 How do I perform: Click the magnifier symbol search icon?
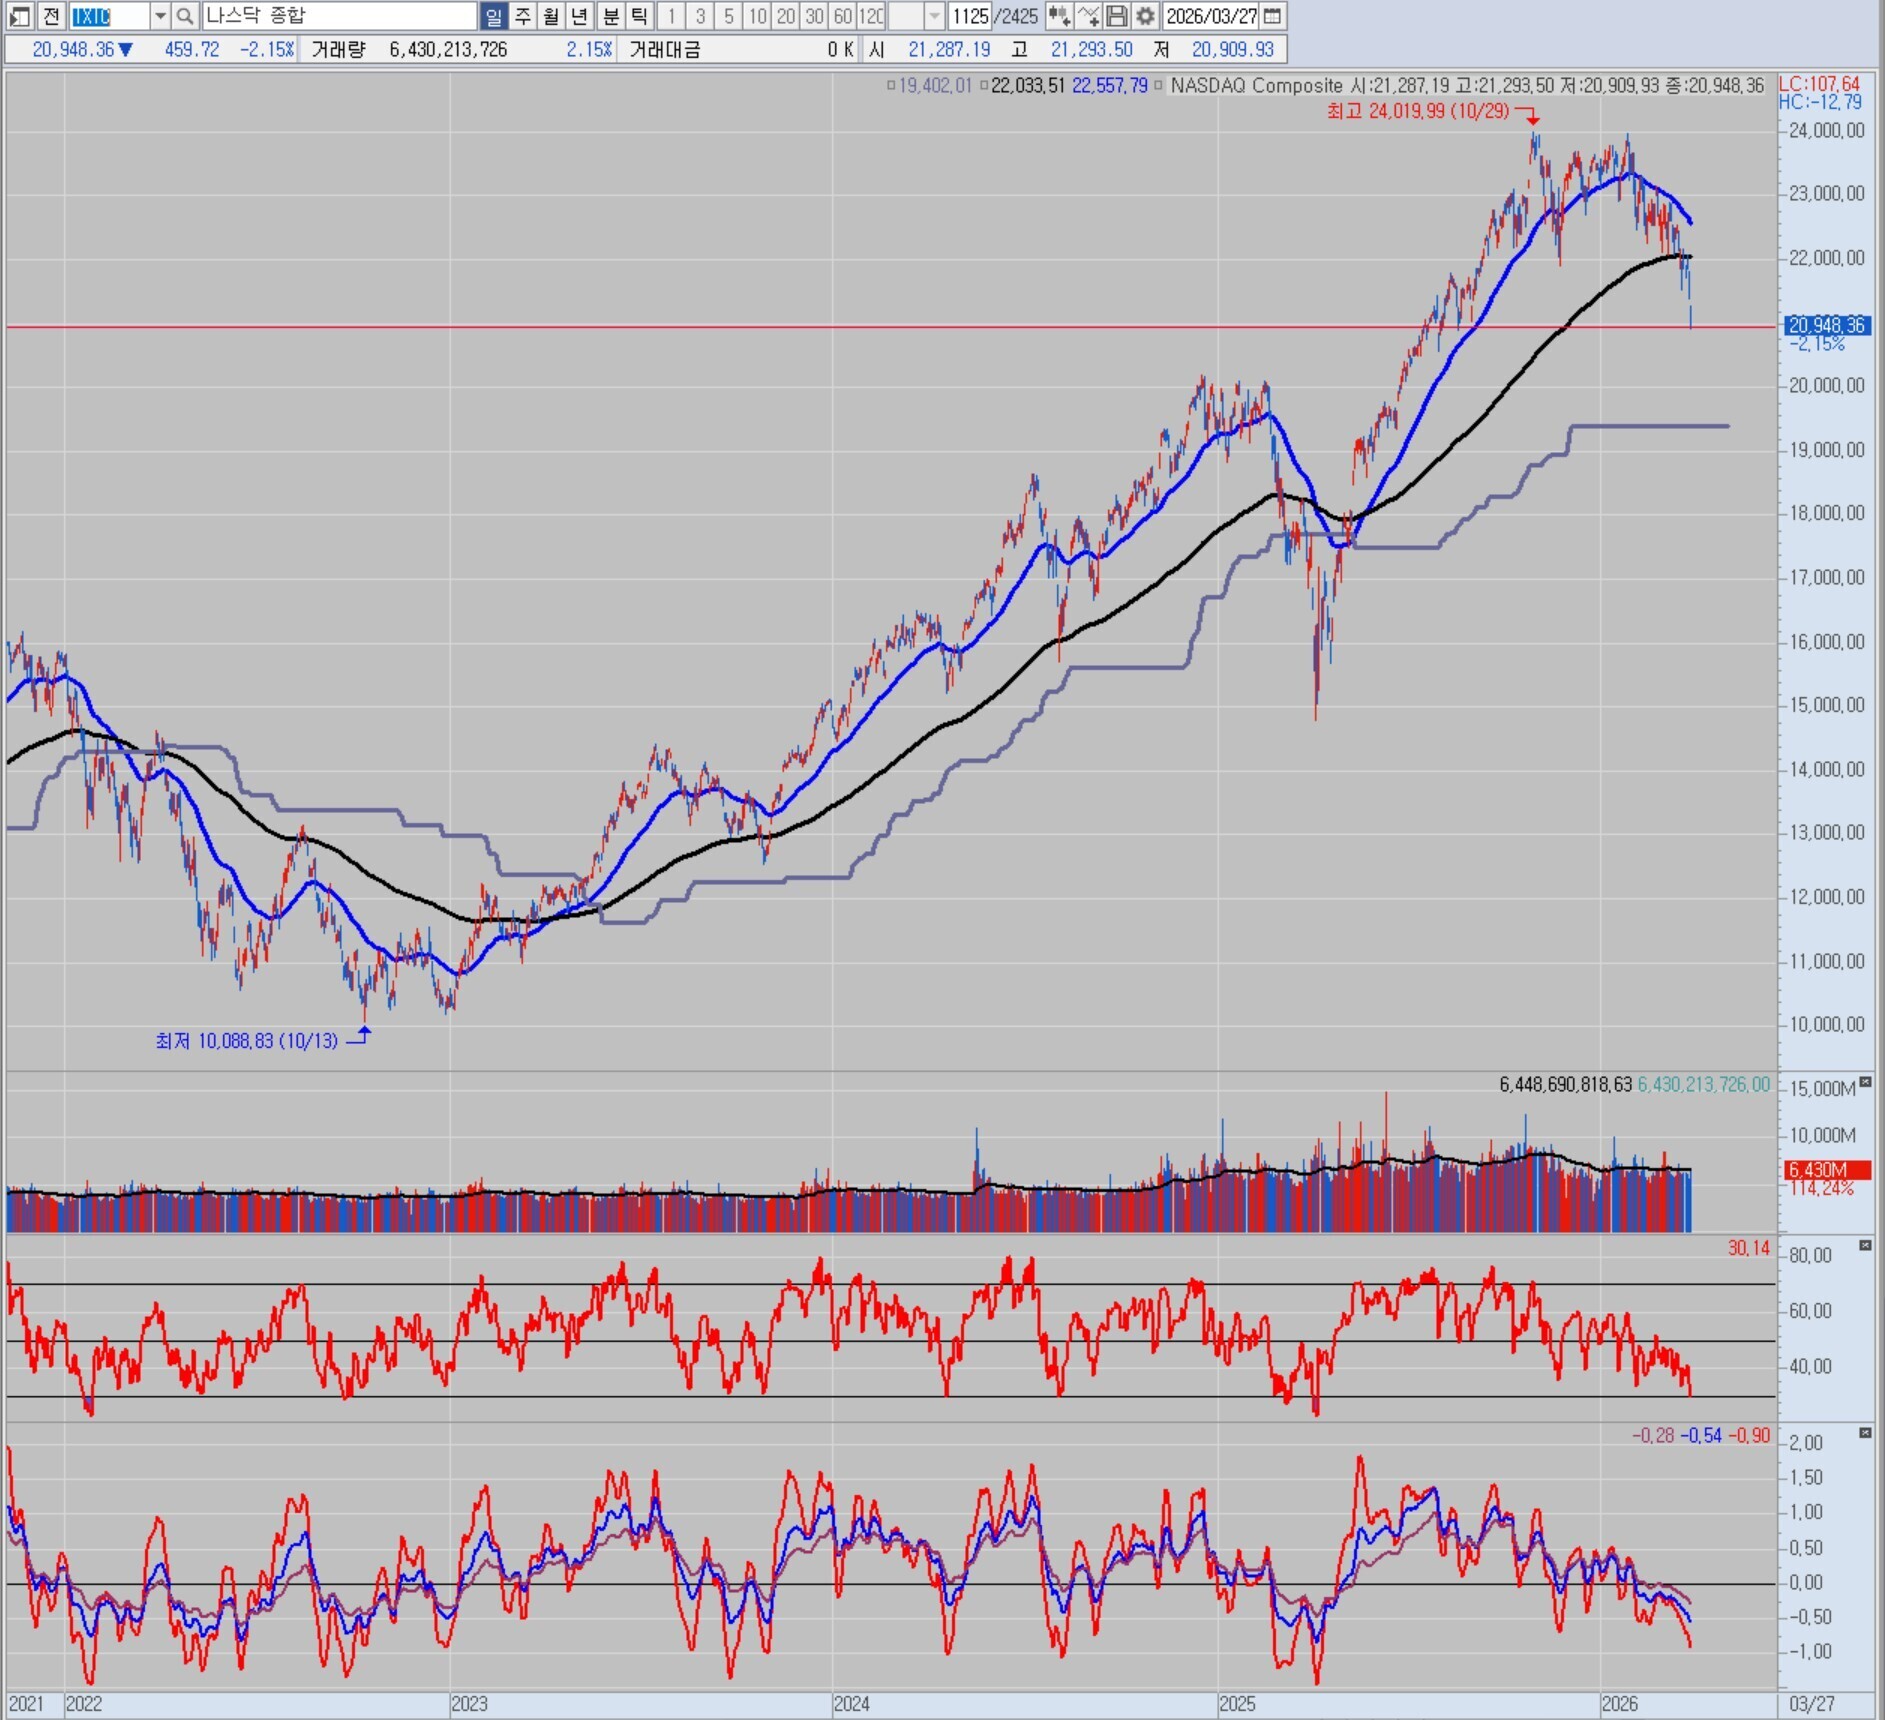(184, 16)
